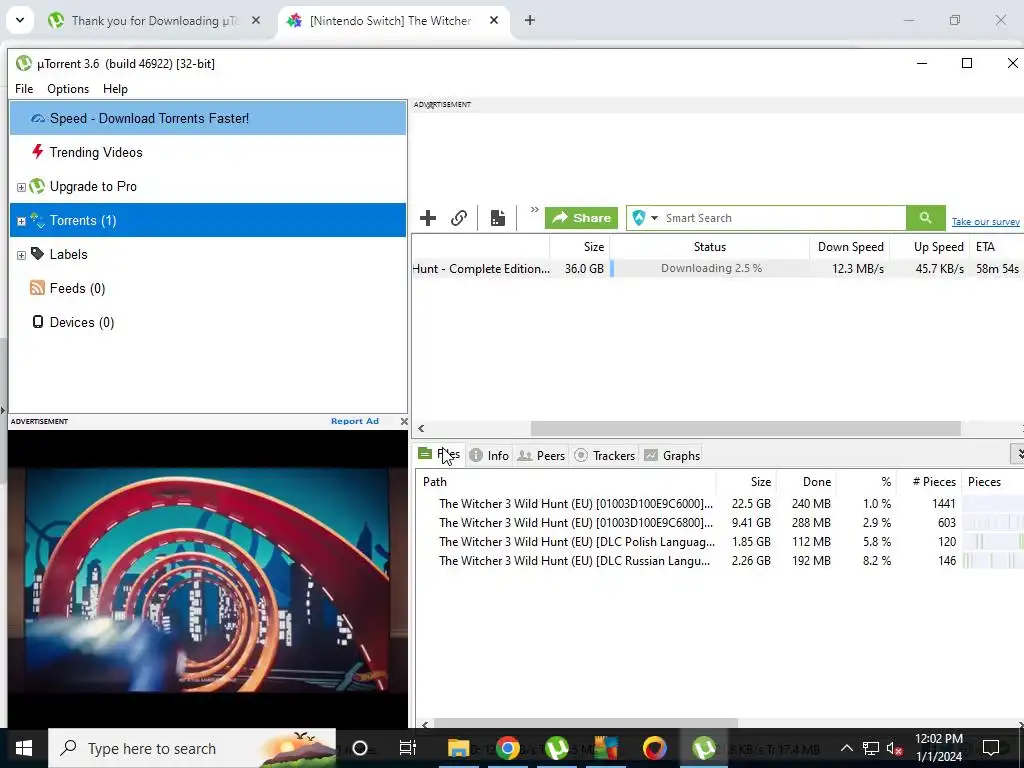
Task: Switch to the Trackers tab
Action: tap(605, 455)
